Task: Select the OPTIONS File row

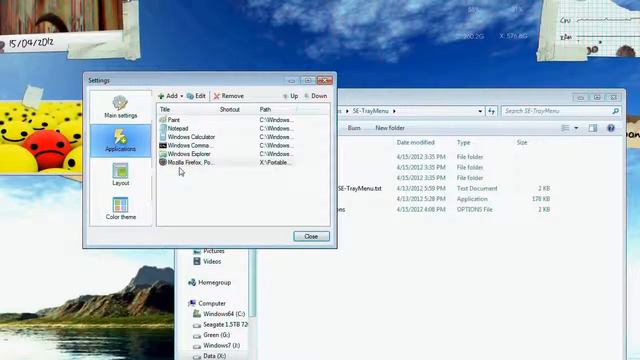Action: [444, 210]
